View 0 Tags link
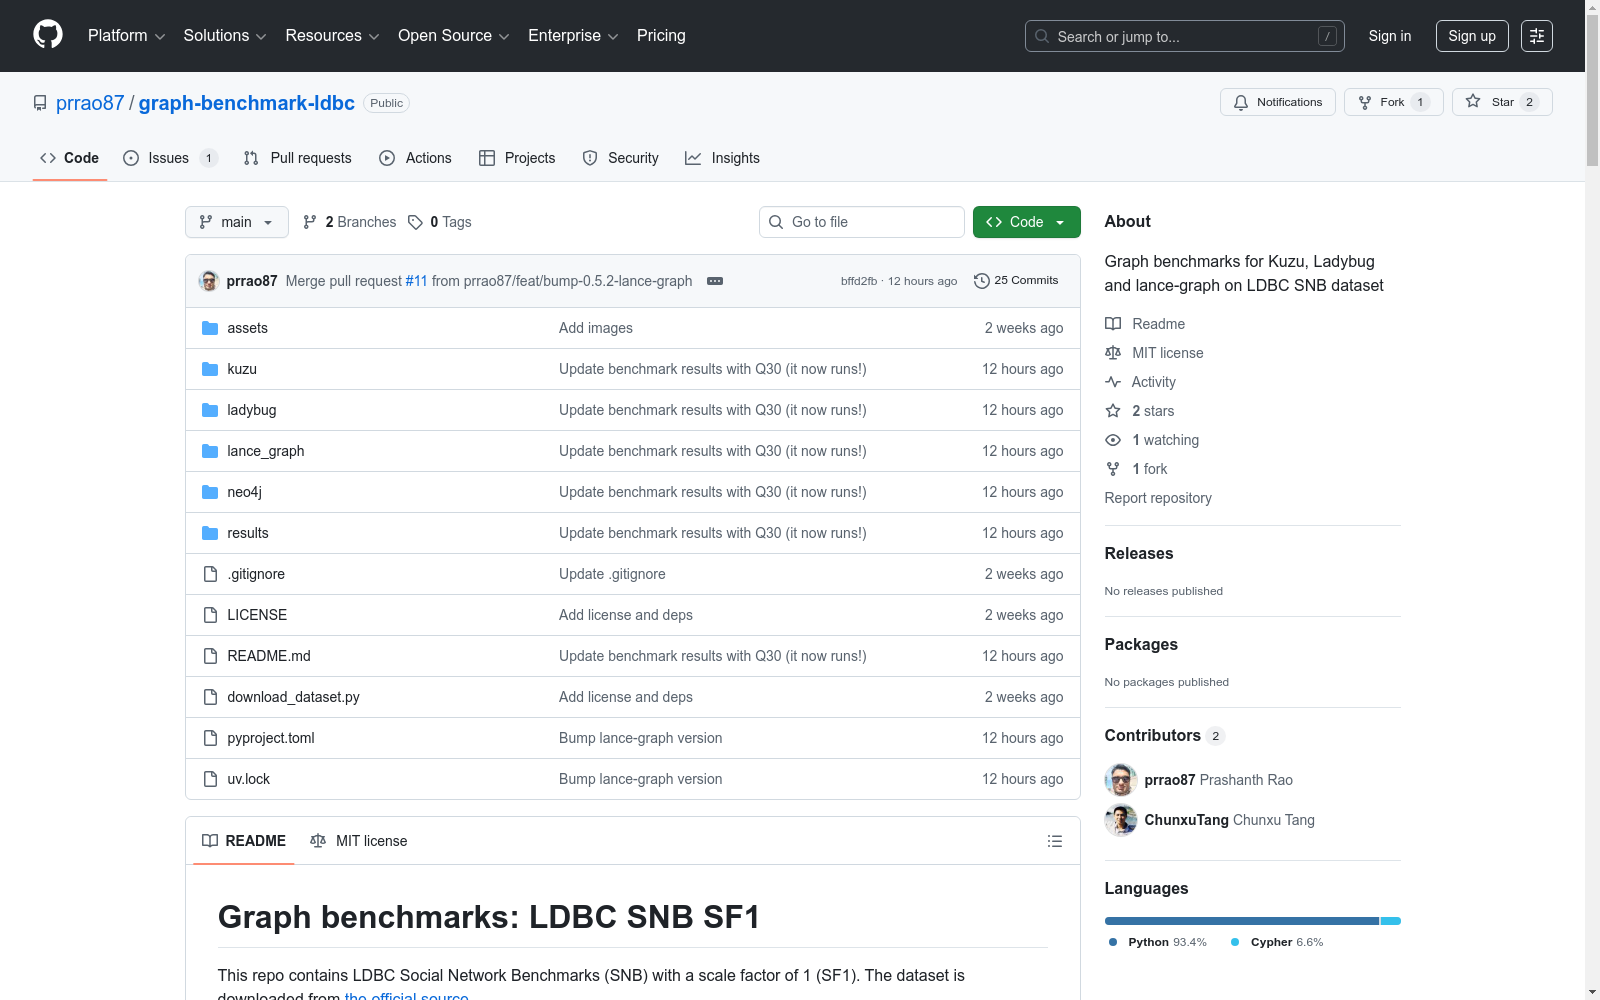 (x=440, y=222)
